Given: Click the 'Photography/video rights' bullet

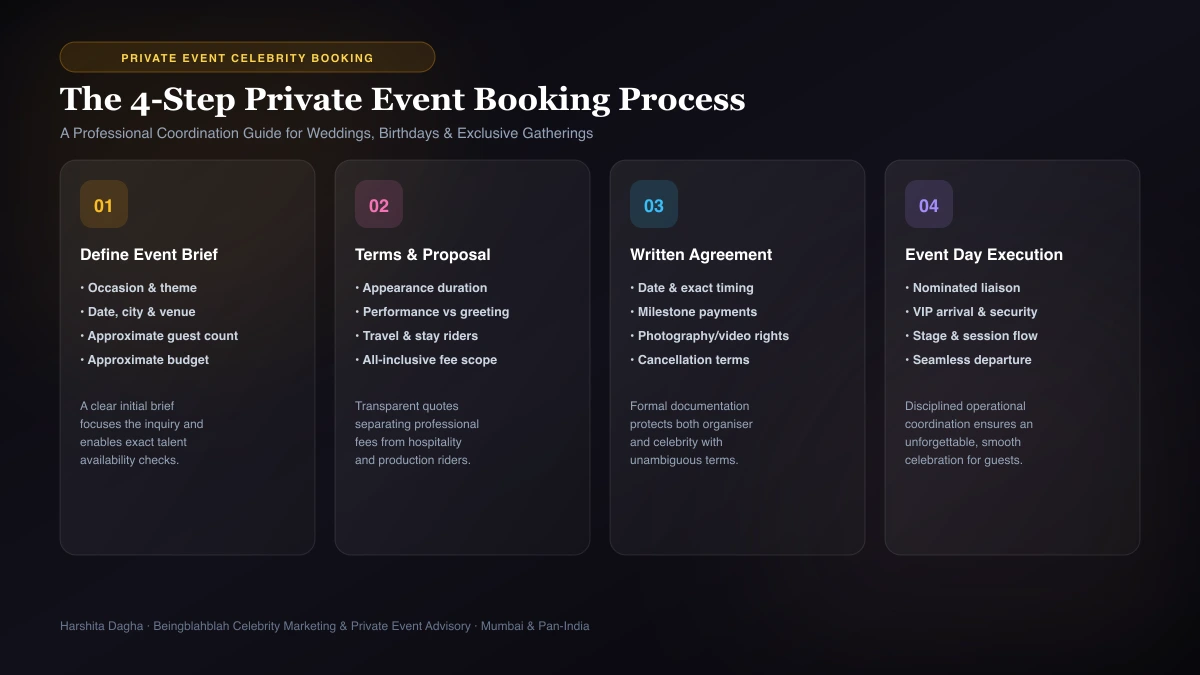Looking at the screenshot, I should point(710,336).
